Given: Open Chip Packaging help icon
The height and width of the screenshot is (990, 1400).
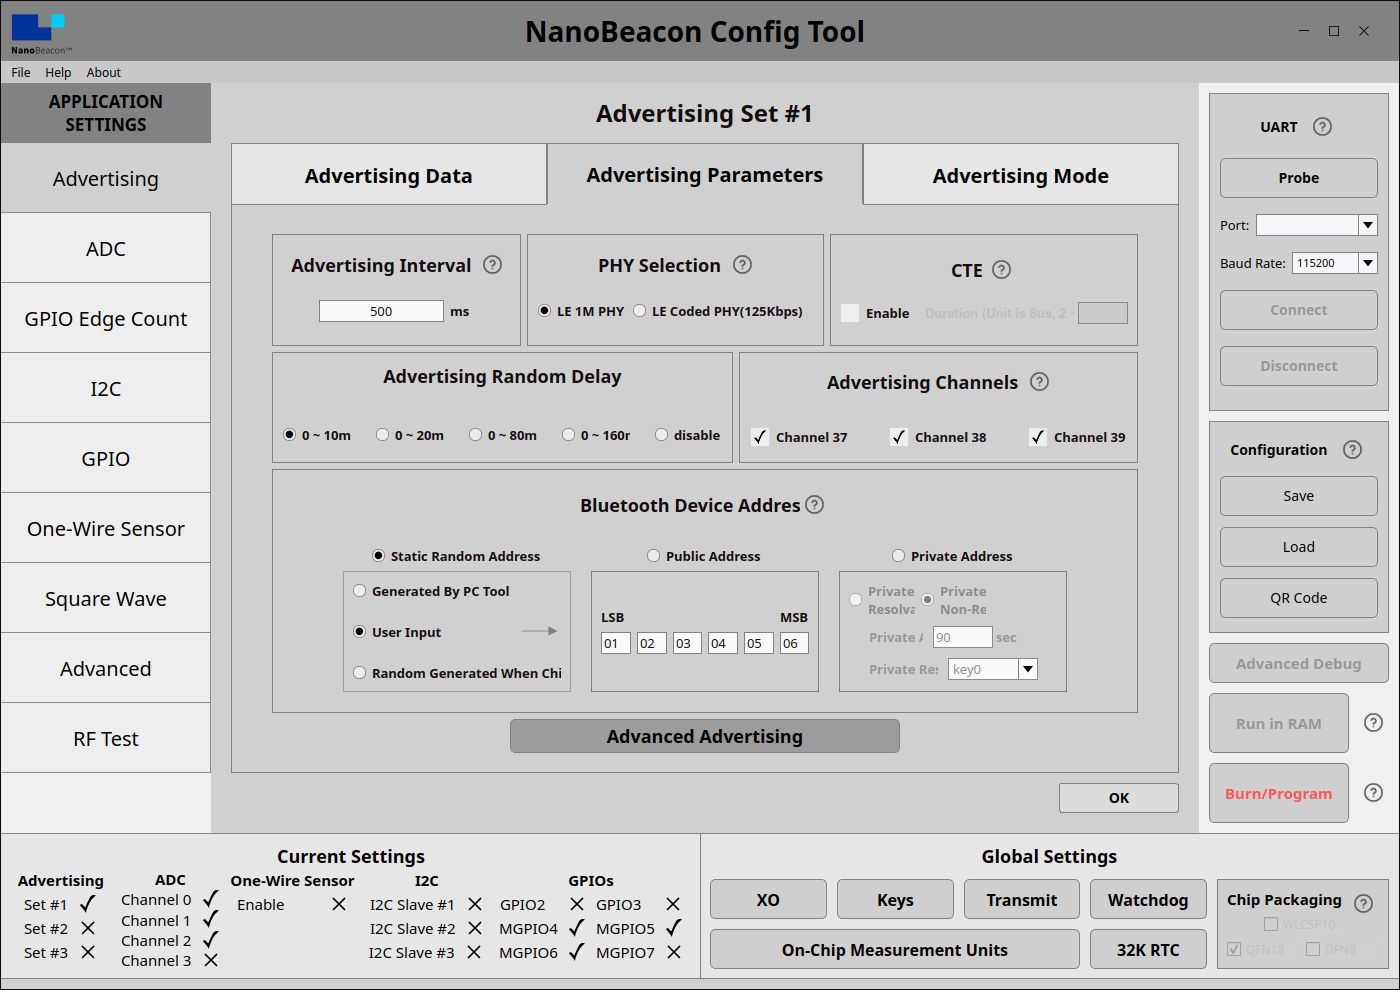Looking at the screenshot, I should pyautogui.click(x=1363, y=903).
